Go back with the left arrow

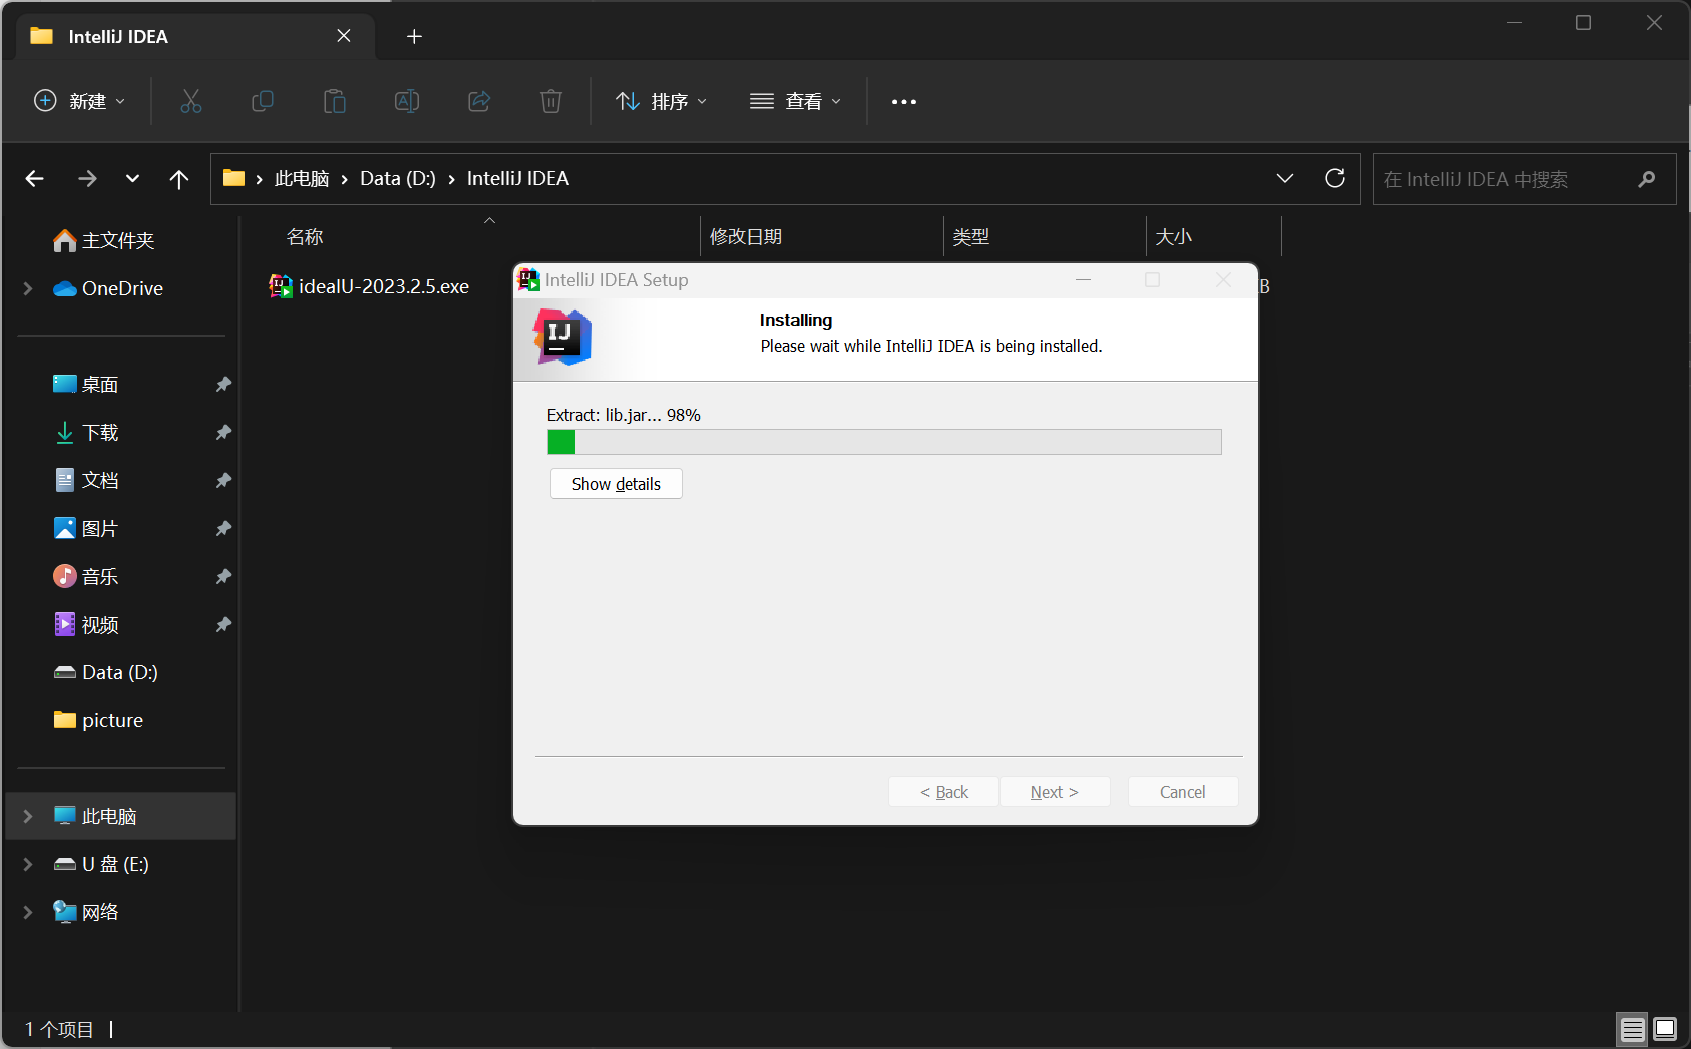tap(35, 178)
